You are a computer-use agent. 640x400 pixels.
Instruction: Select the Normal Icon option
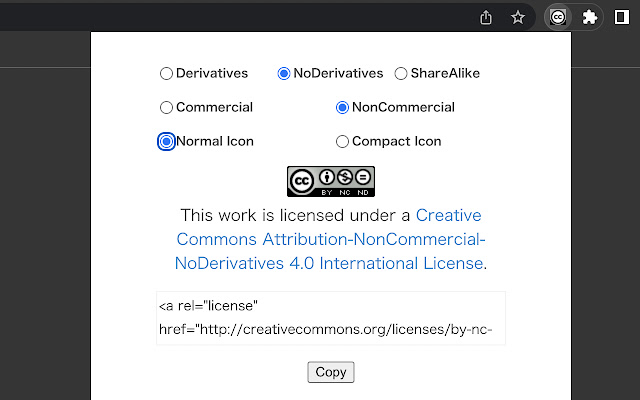point(166,142)
